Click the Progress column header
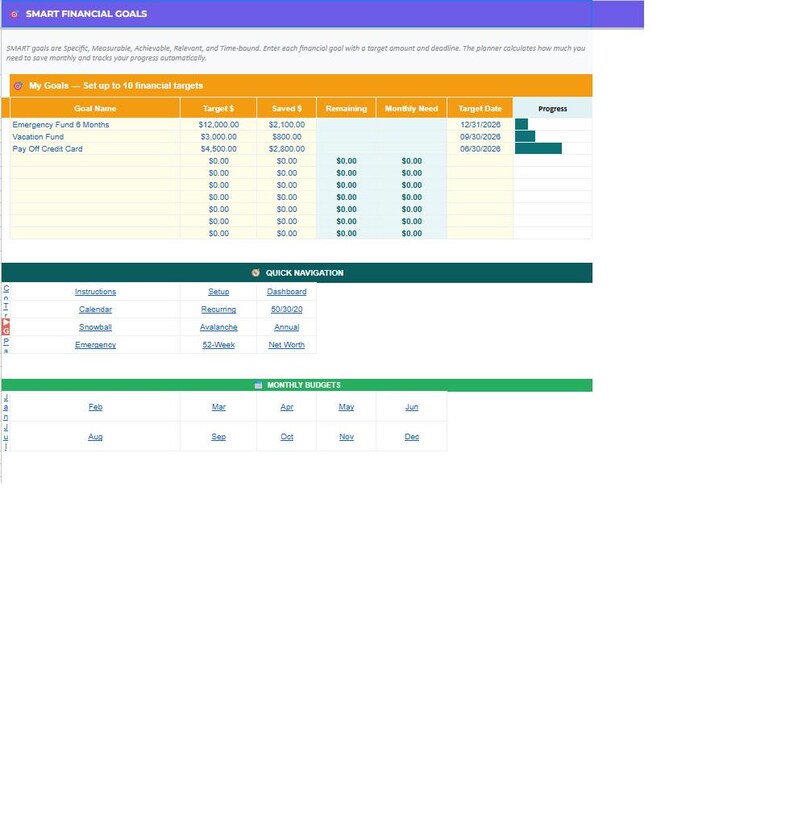794x831 pixels. click(553, 109)
